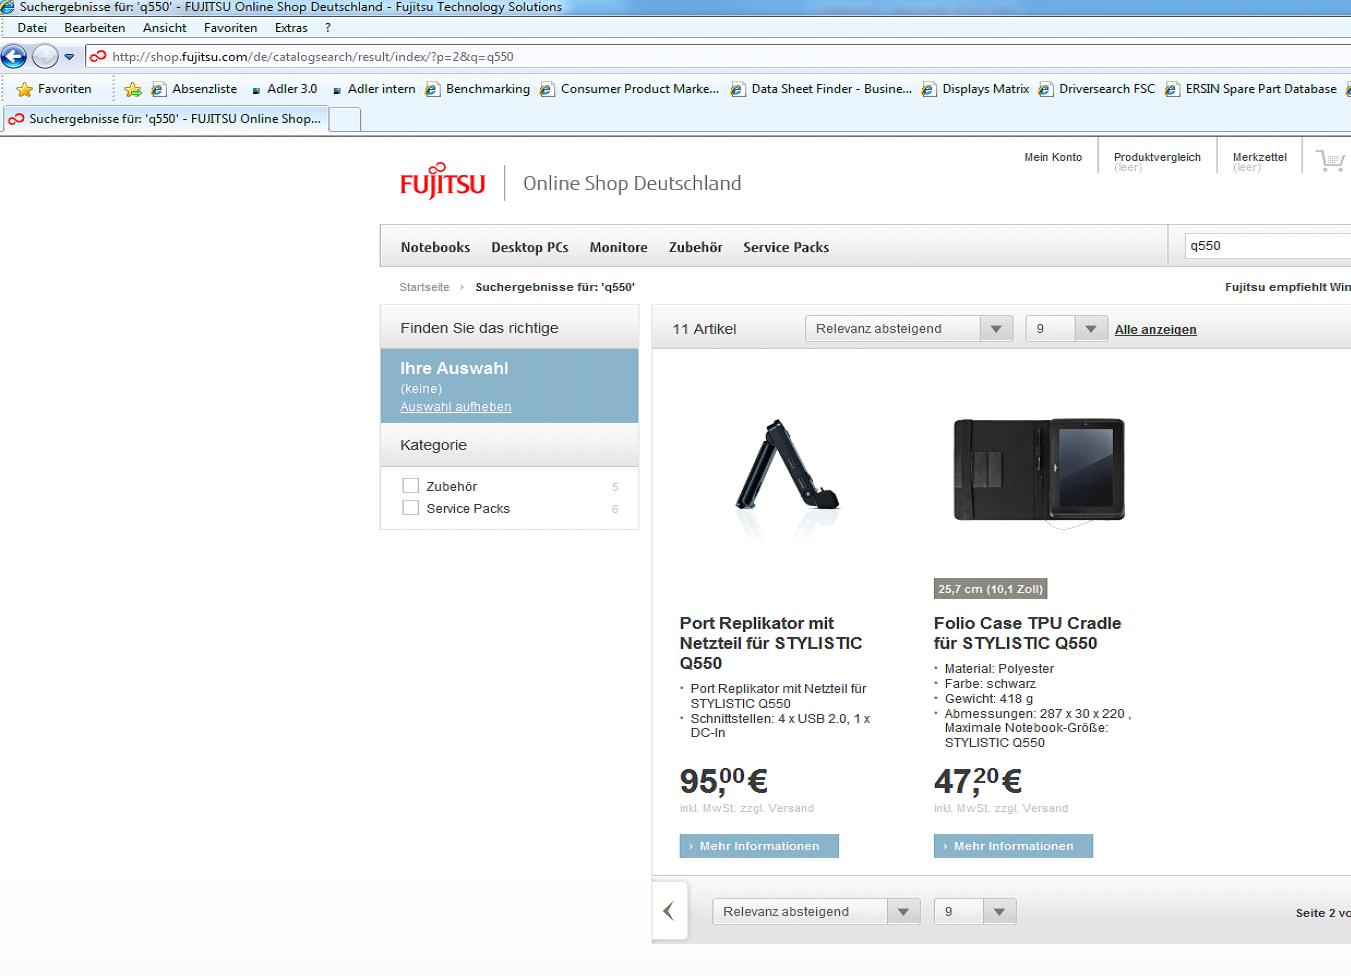Open the Adler intern bookmark
The image size is (1351, 976).
click(373, 89)
